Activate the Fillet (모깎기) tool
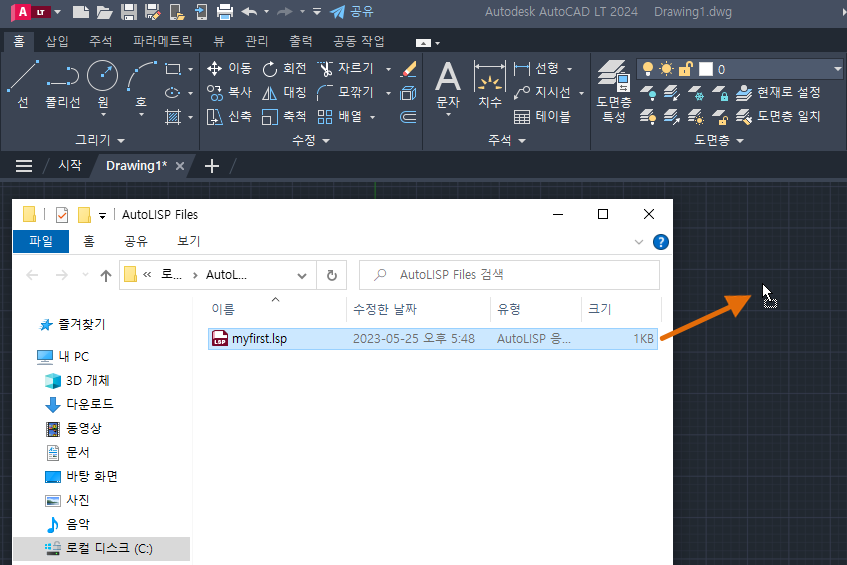The width and height of the screenshot is (847, 565). [x=346, y=92]
